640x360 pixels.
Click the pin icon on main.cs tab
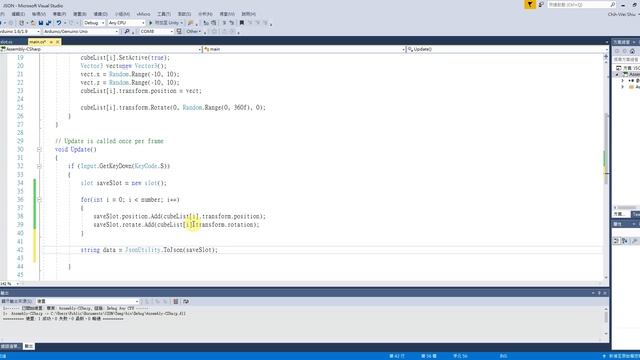51,42
